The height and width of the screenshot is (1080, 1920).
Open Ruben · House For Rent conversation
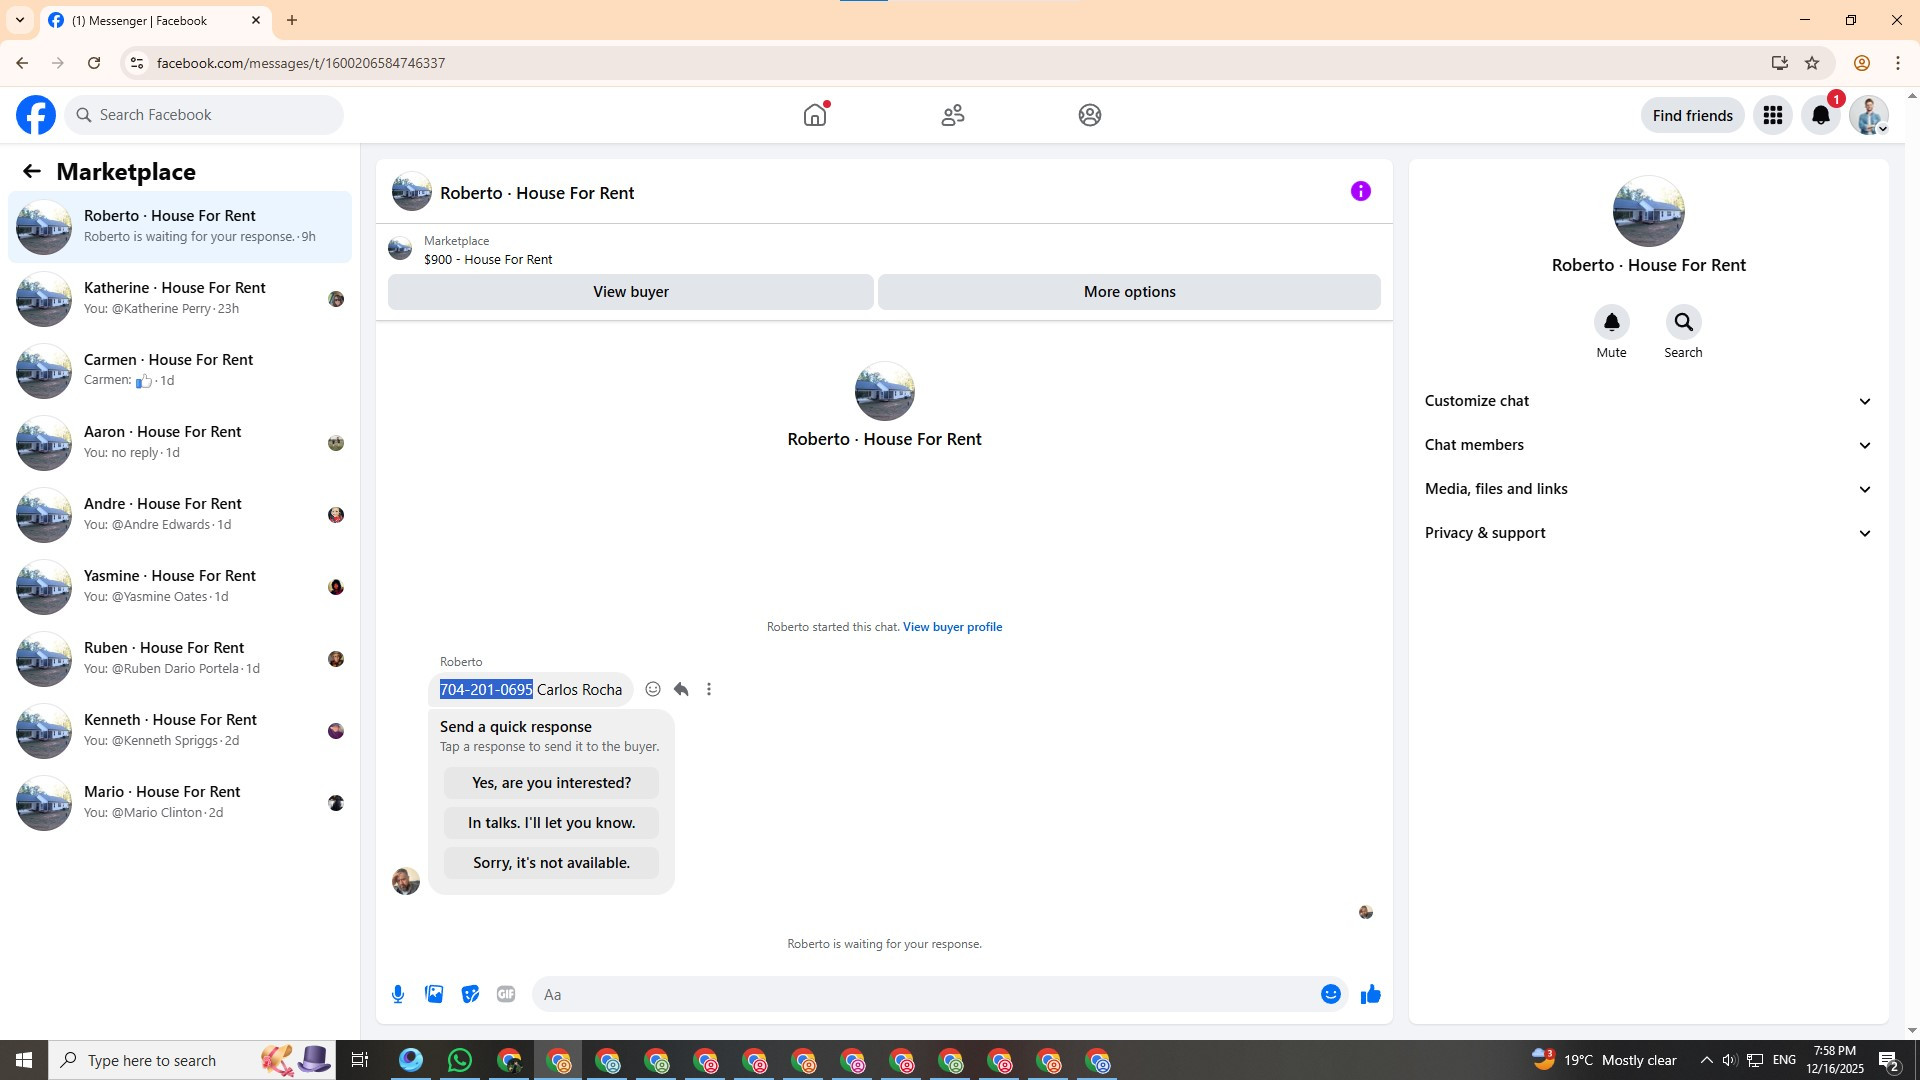coord(180,659)
